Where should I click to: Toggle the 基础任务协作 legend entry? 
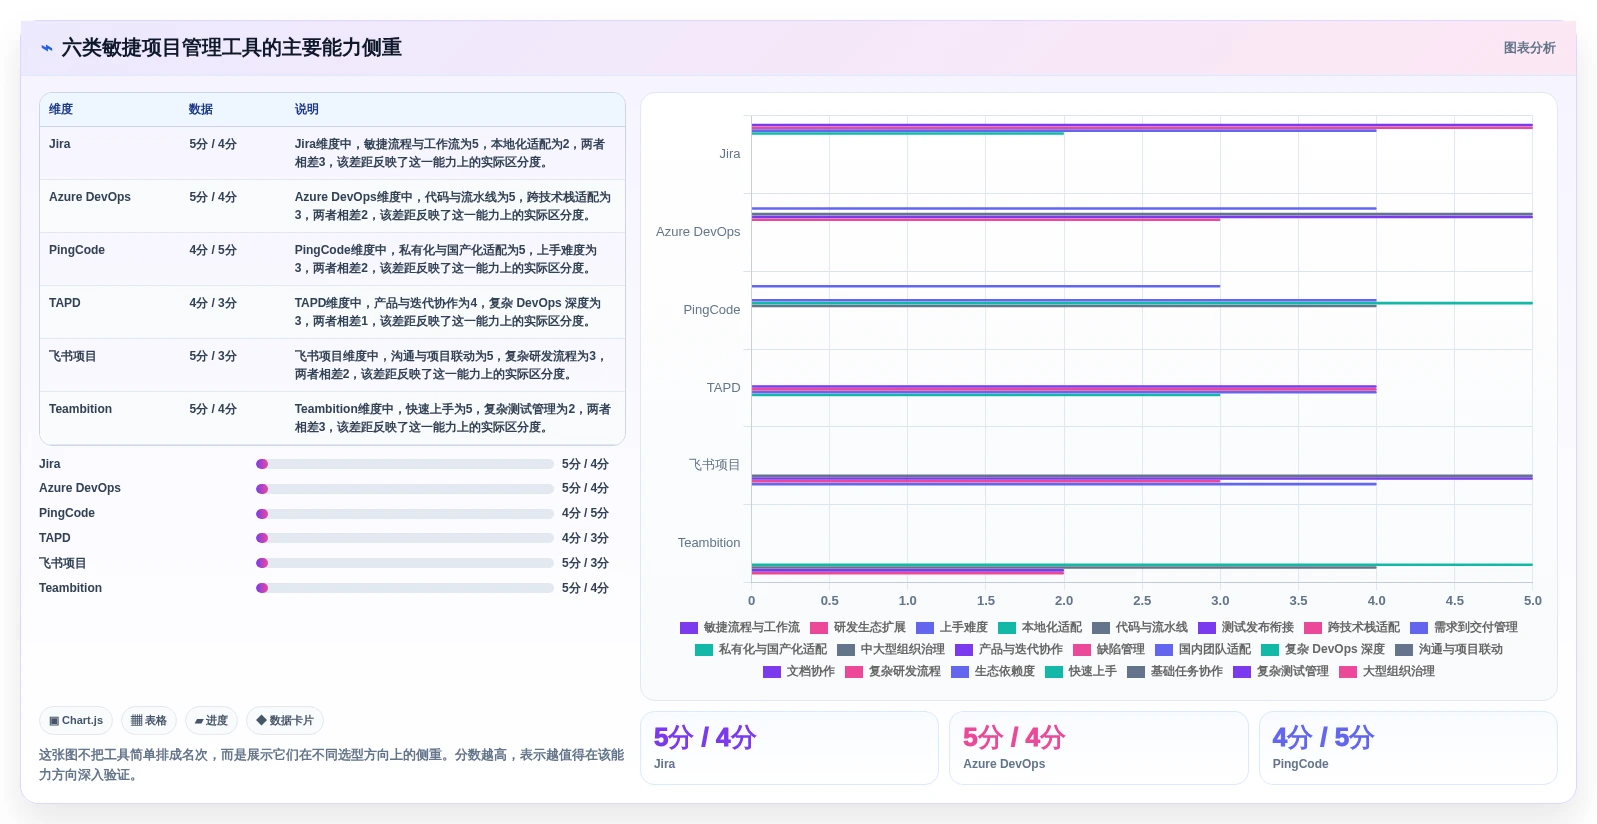pyautogui.click(x=1175, y=671)
